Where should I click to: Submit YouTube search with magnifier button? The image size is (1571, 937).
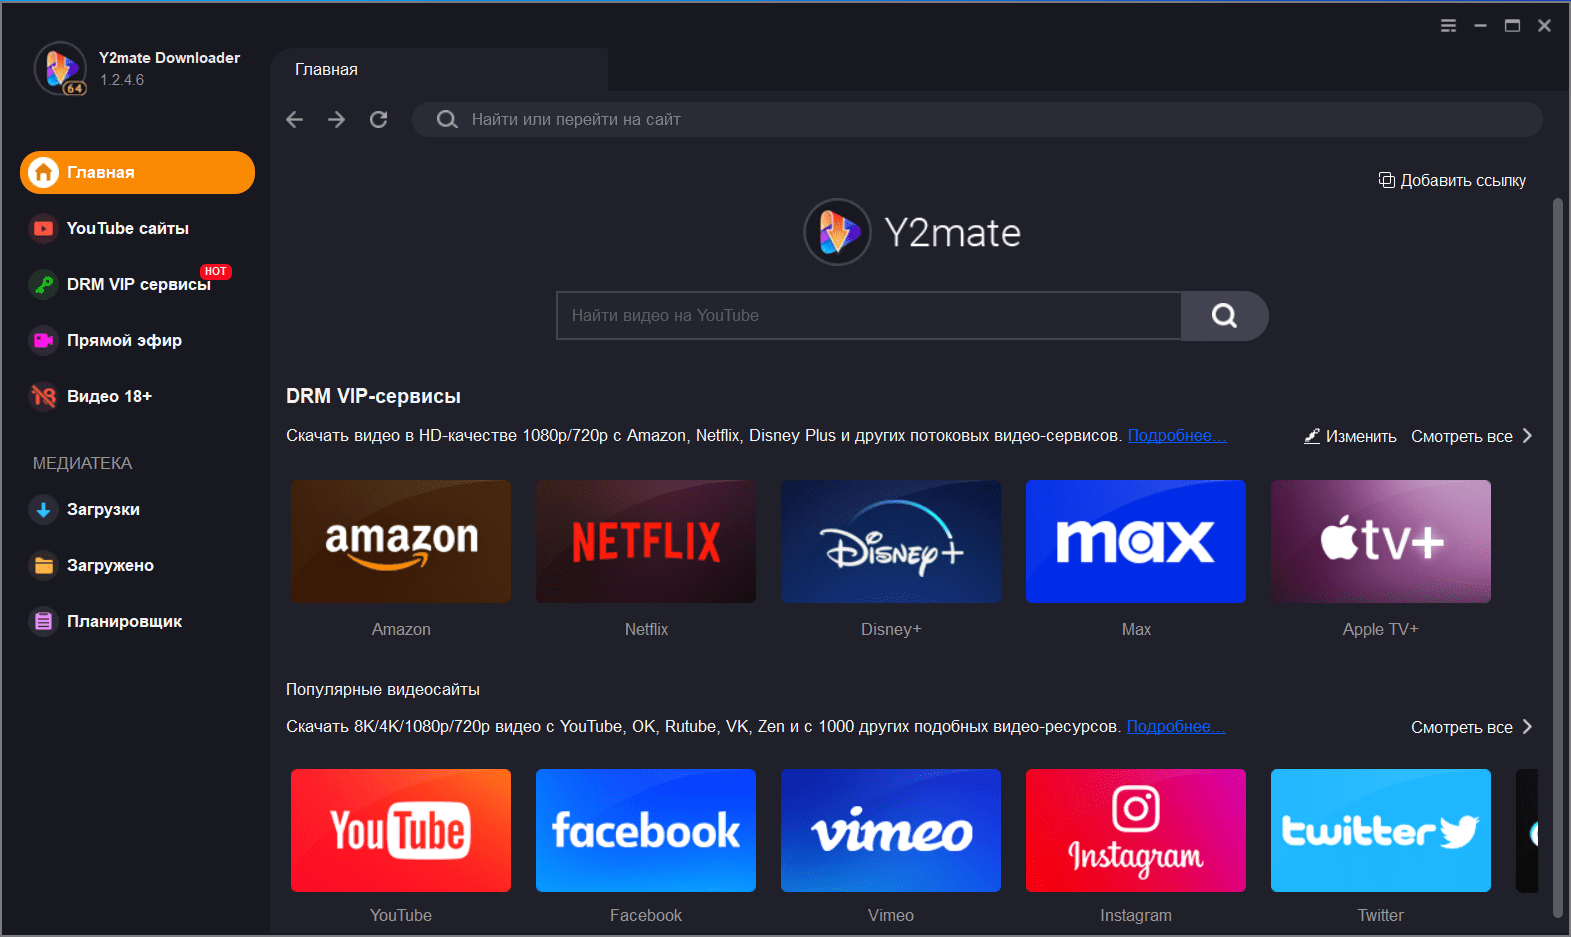pos(1225,316)
